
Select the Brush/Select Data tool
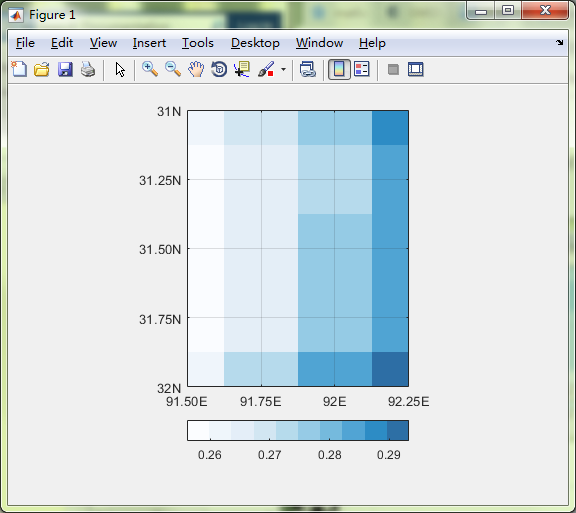click(x=266, y=69)
